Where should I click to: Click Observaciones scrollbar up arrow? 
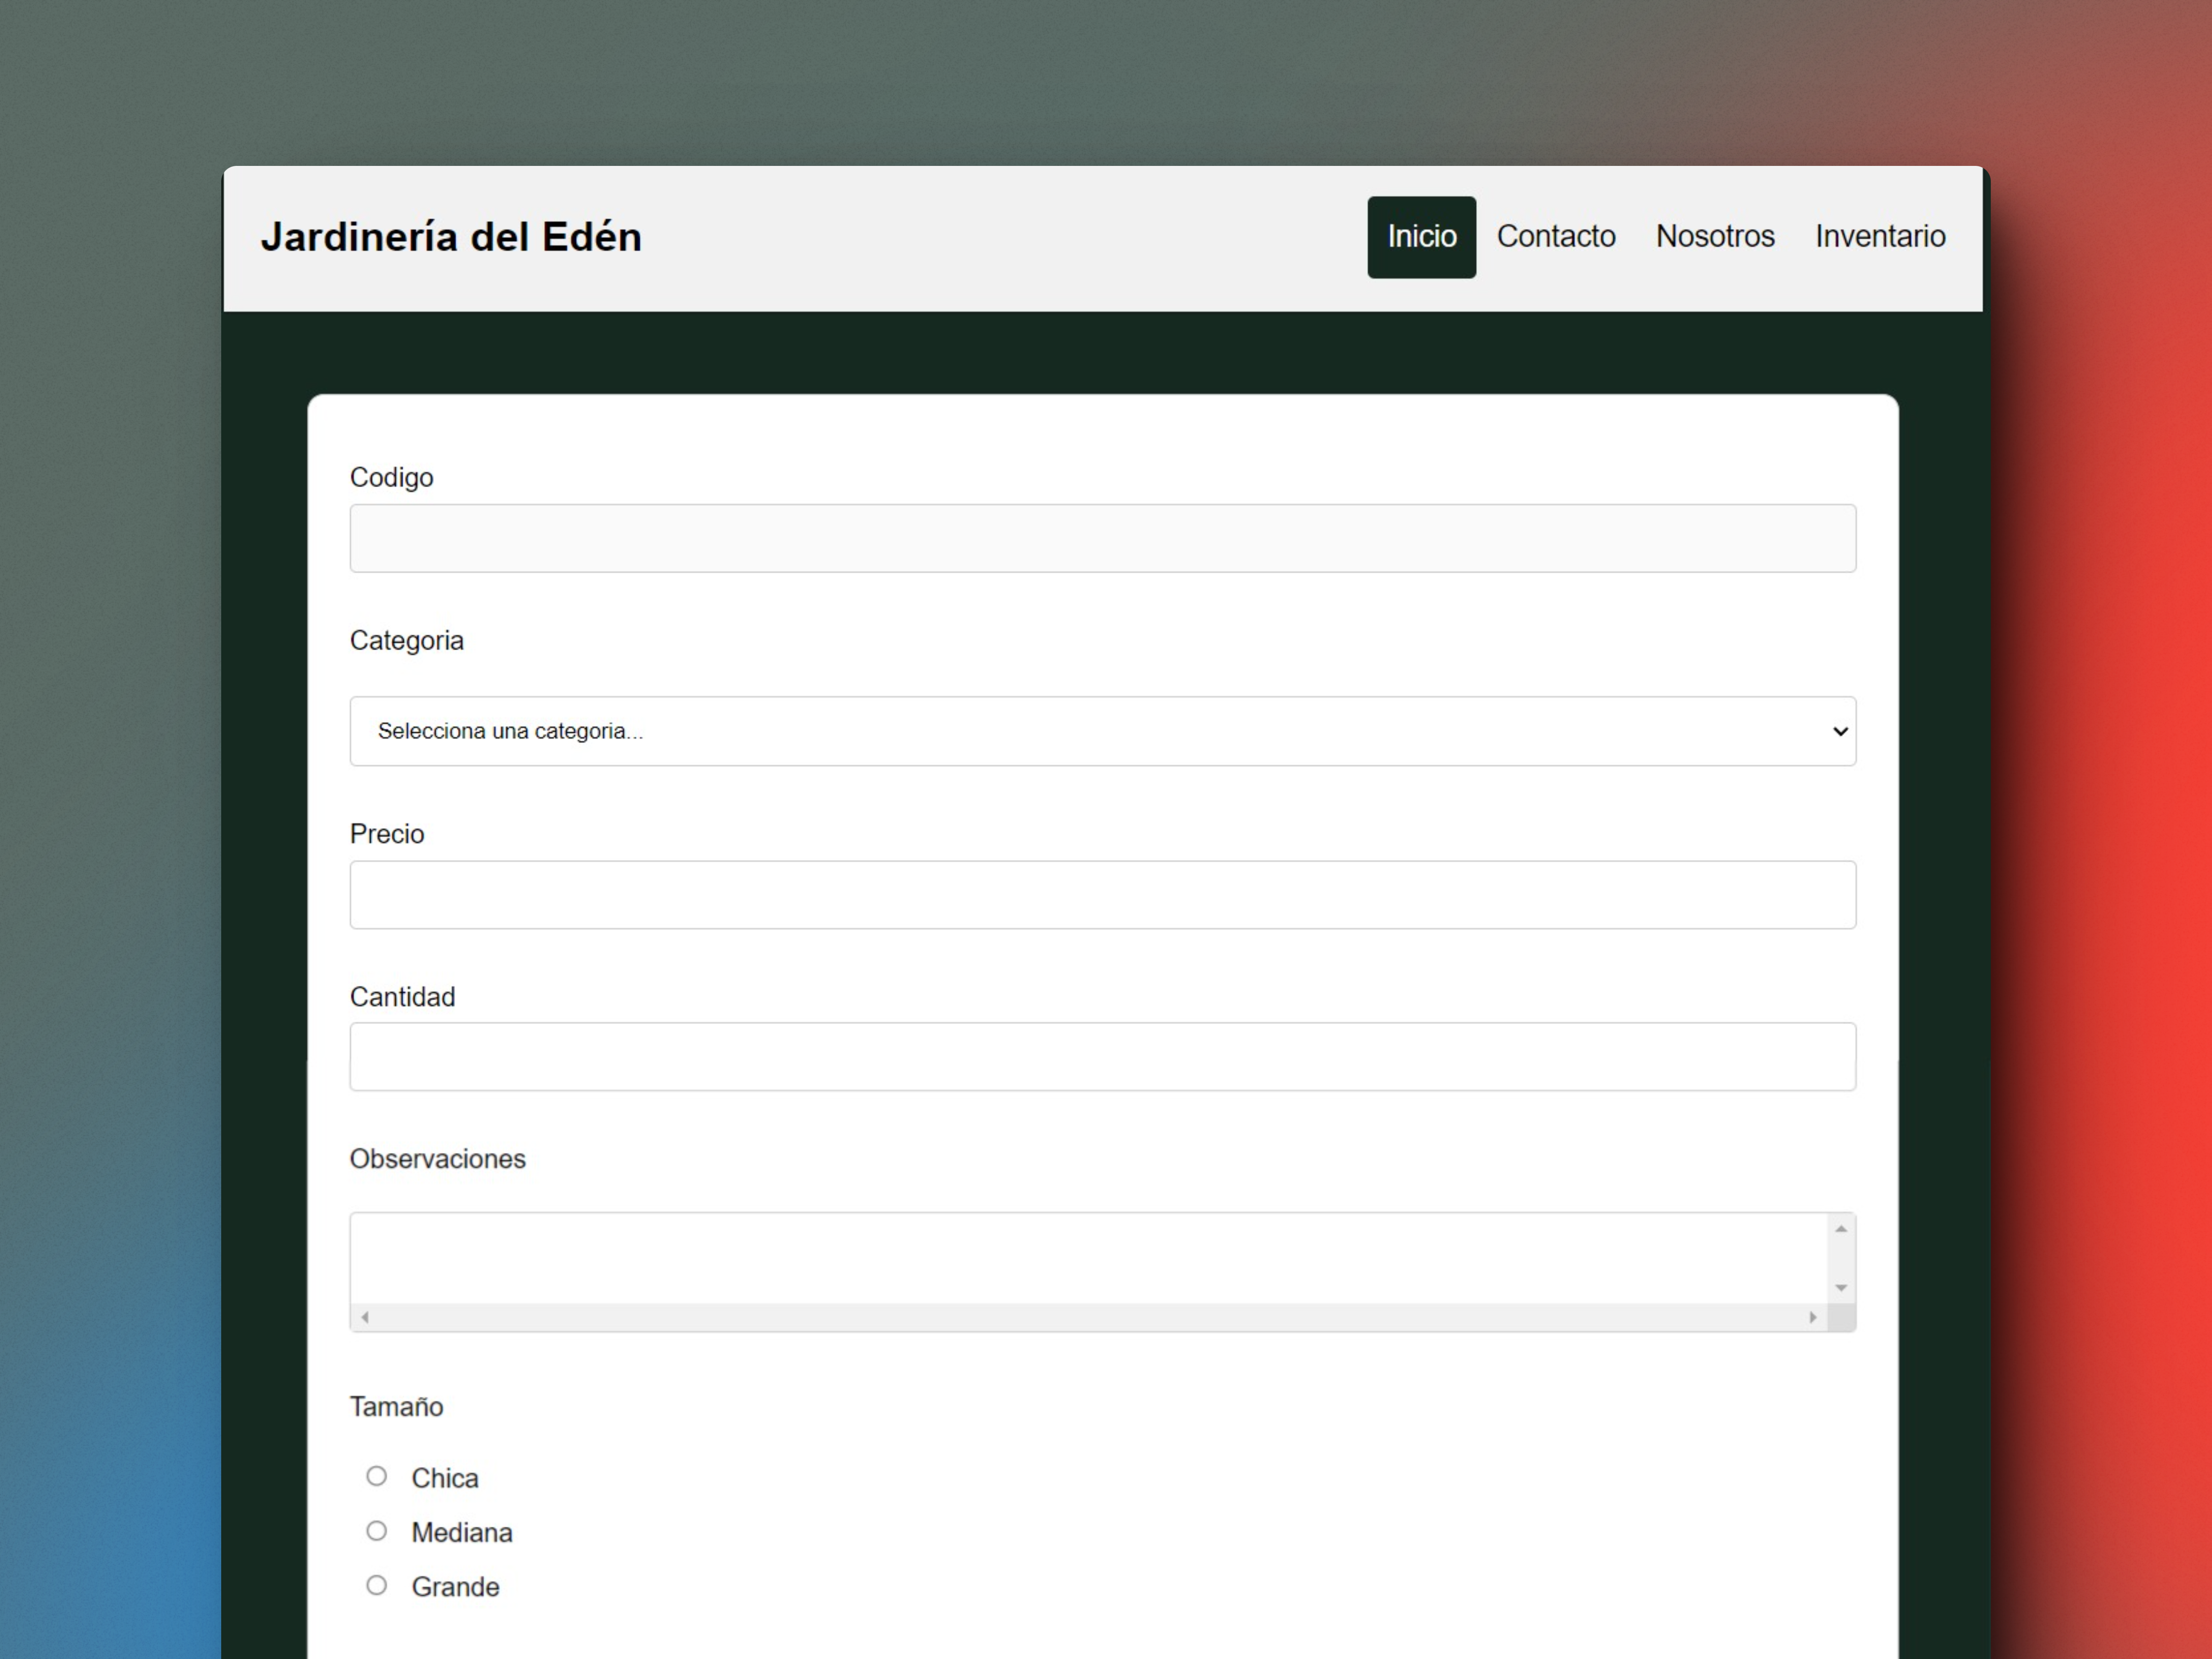click(x=1841, y=1229)
